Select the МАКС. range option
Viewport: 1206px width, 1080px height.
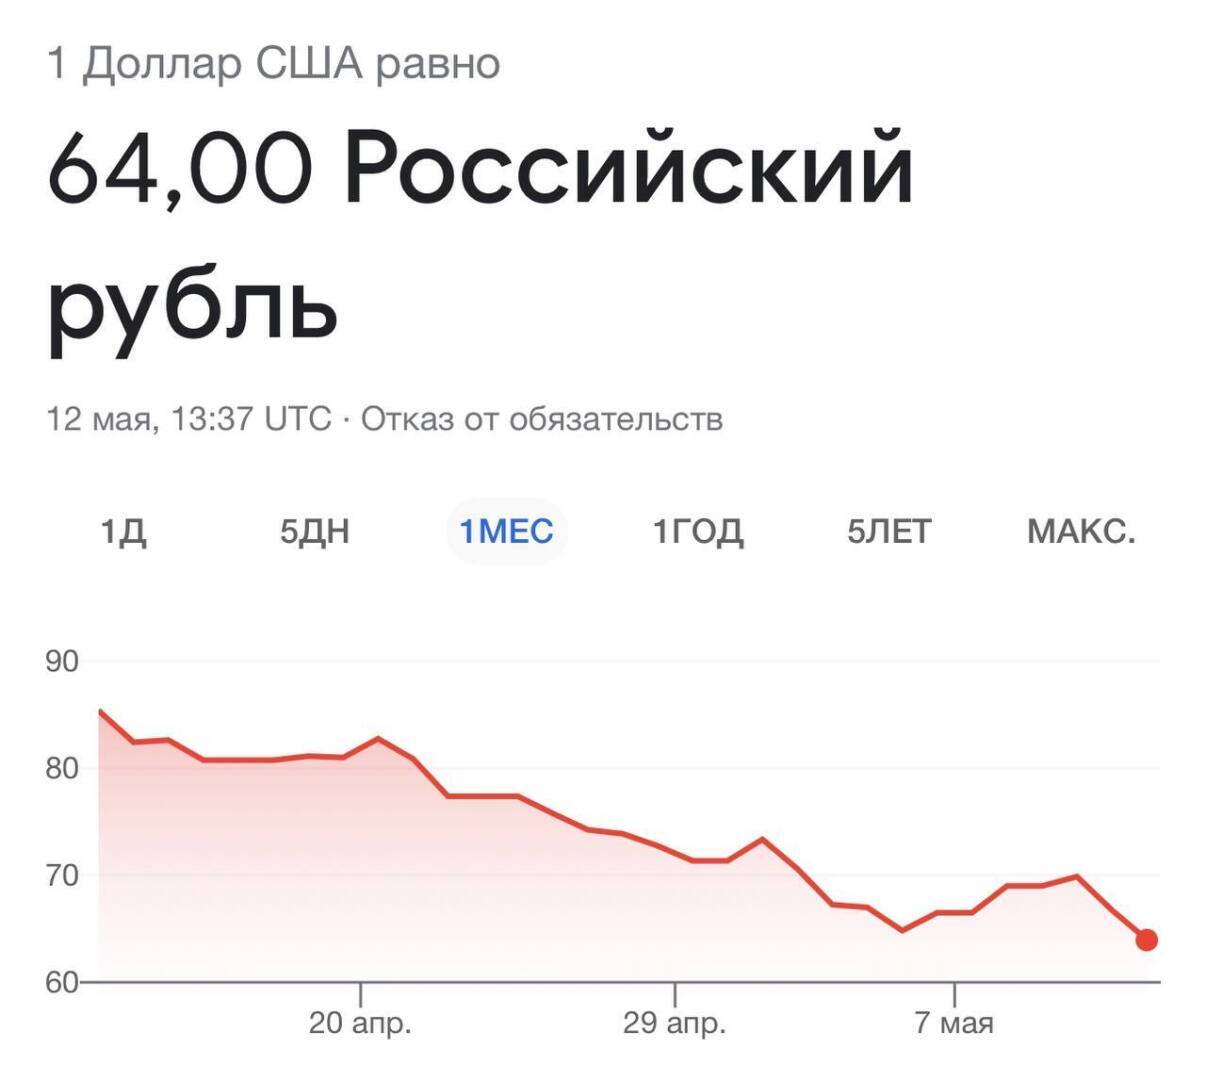pos(1081,530)
